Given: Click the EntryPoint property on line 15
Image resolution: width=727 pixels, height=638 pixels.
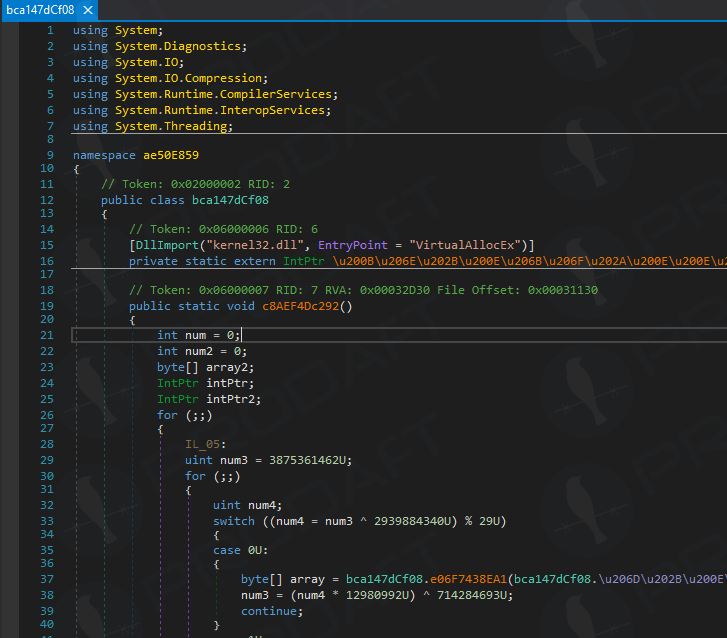Looking at the screenshot, I should [x=353, y=245].
